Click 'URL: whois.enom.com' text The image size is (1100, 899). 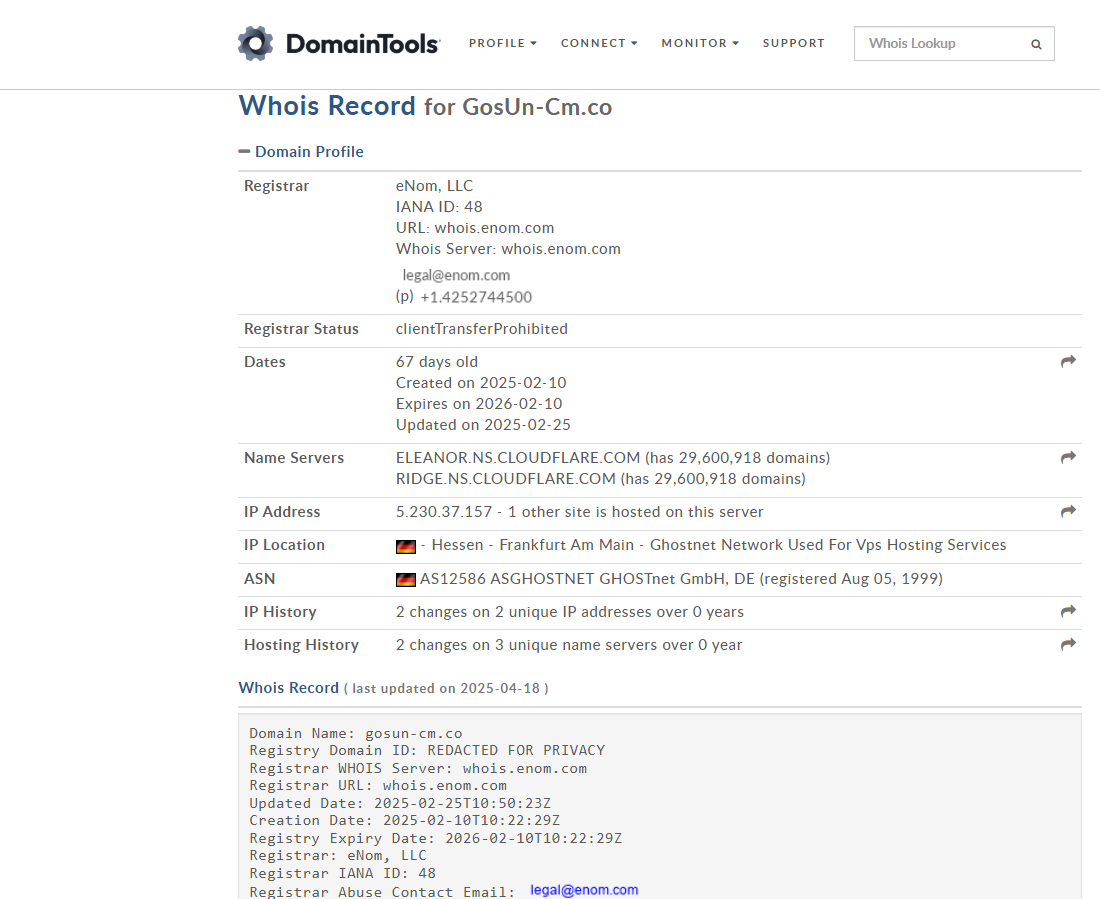click(x=475, y=227)
